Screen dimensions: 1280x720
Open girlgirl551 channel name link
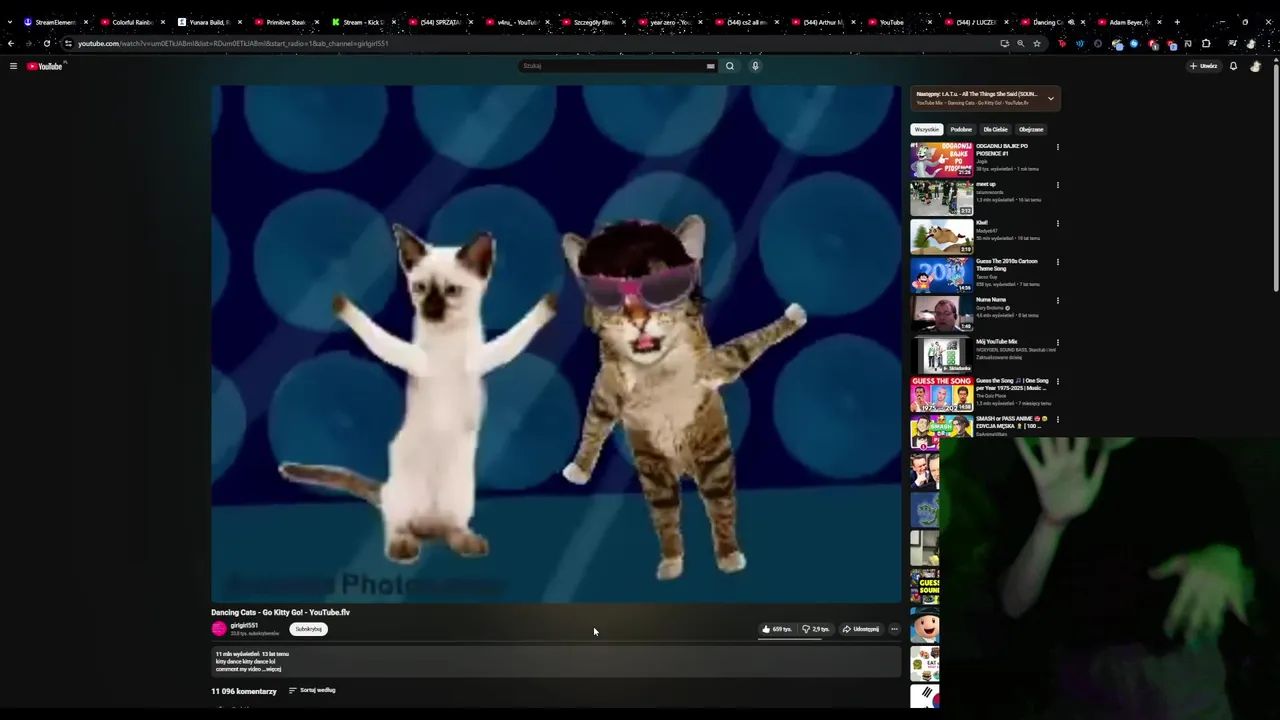(244, 625)
